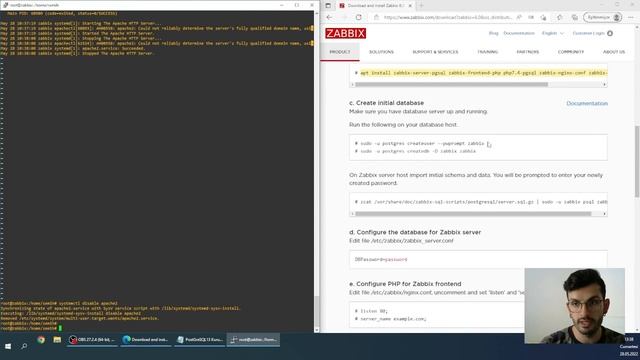Open the browser Settings and more menu

point(631,17)
